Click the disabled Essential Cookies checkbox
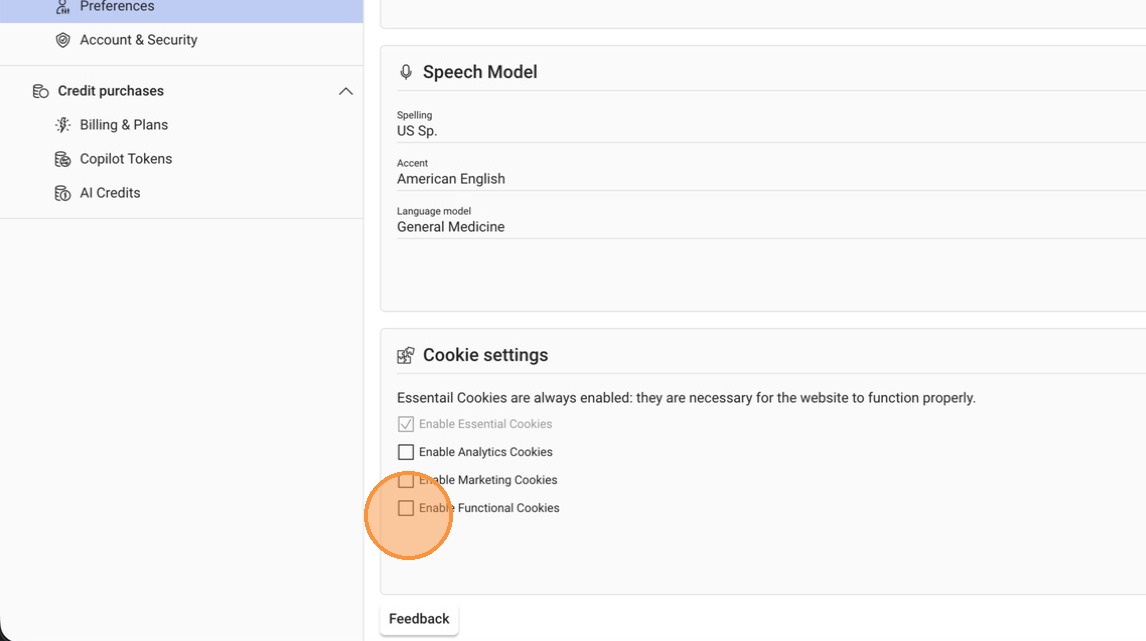Image resolution: width=1146 pixels, height=641 pixels. (x=406, y=424)
